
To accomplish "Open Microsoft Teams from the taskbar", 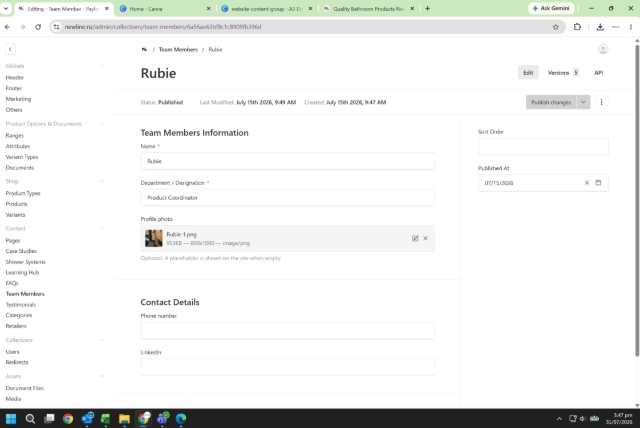I will click(x=162, y=419).
